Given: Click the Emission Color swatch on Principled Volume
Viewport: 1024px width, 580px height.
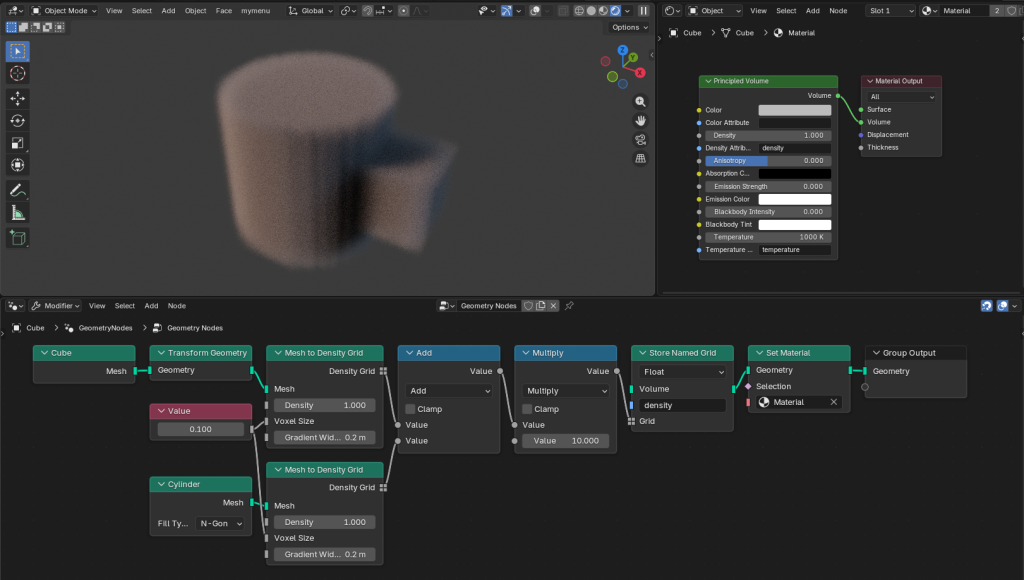Looking at the screenshot, I should 794,198.
